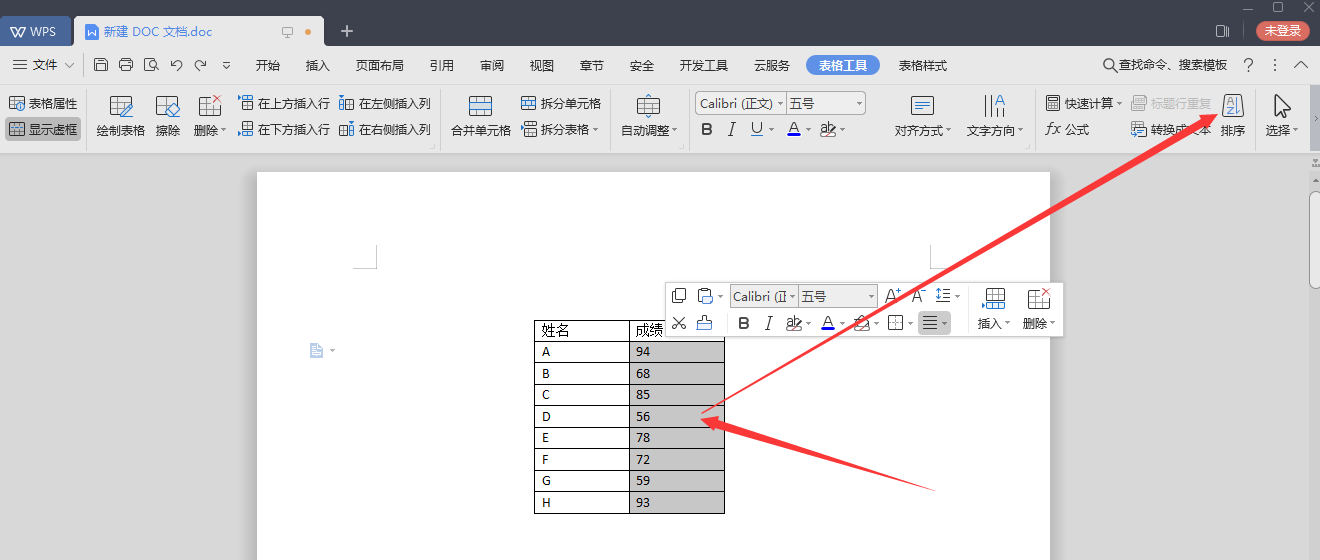Screen dimensions: 1320x560
Task: Toggle Italic in the ribbon
Action: 731,130
